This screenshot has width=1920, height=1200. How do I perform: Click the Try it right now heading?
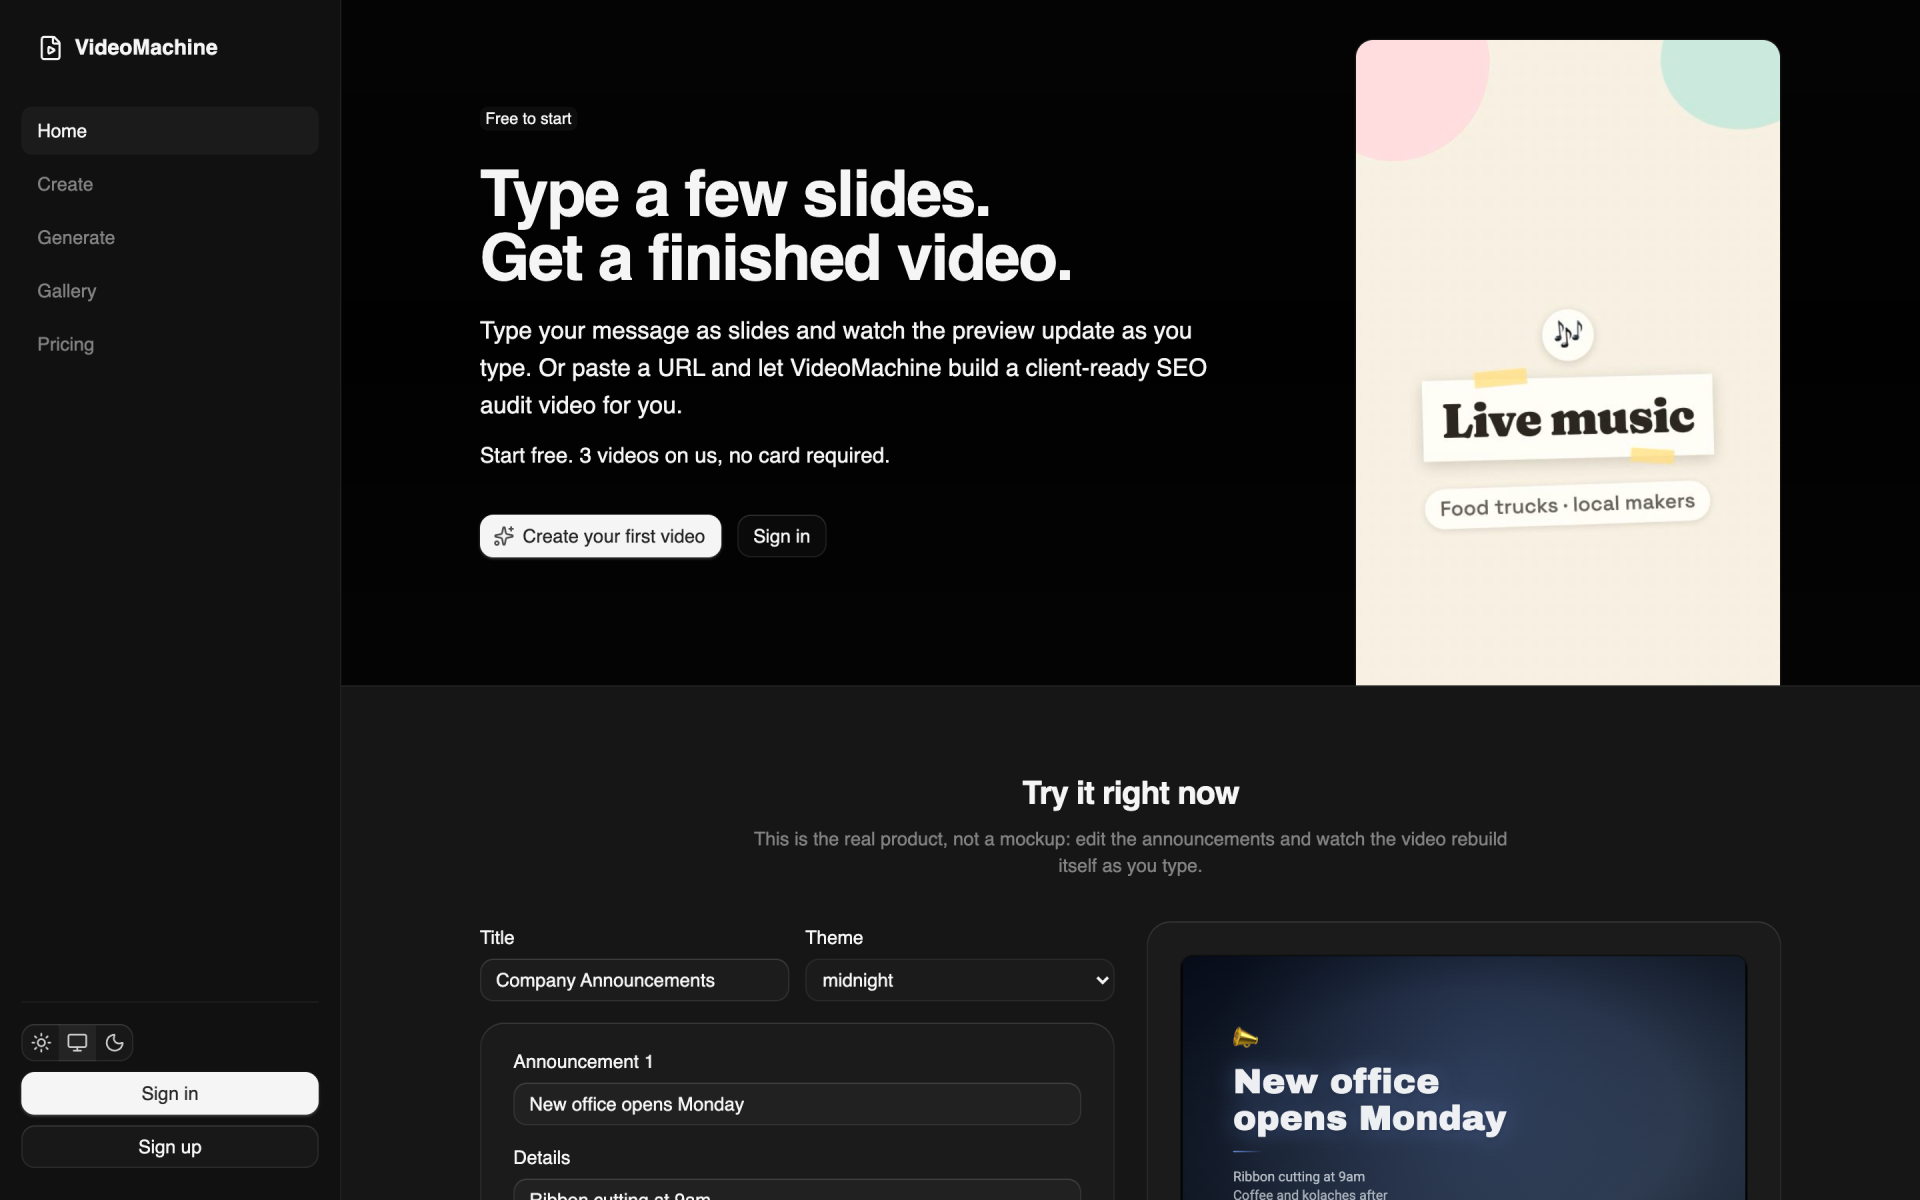(x=1130, y=793)
